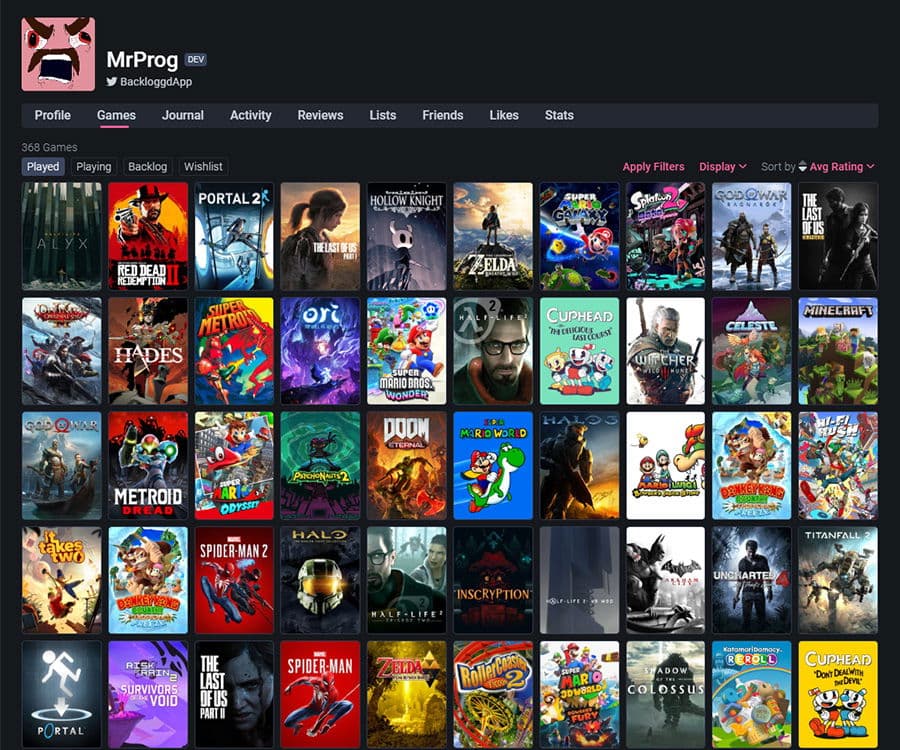
Task: Open the BackloggdApp Twitter link
Action: pos(156,81)
